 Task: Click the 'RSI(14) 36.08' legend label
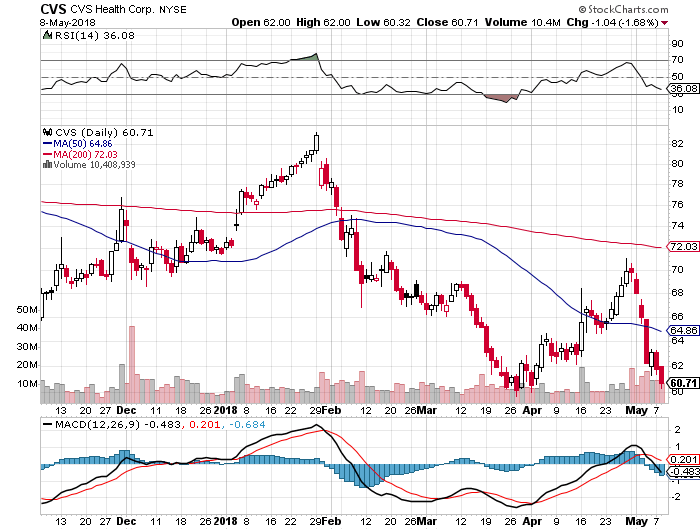click(x=95, y=35)
